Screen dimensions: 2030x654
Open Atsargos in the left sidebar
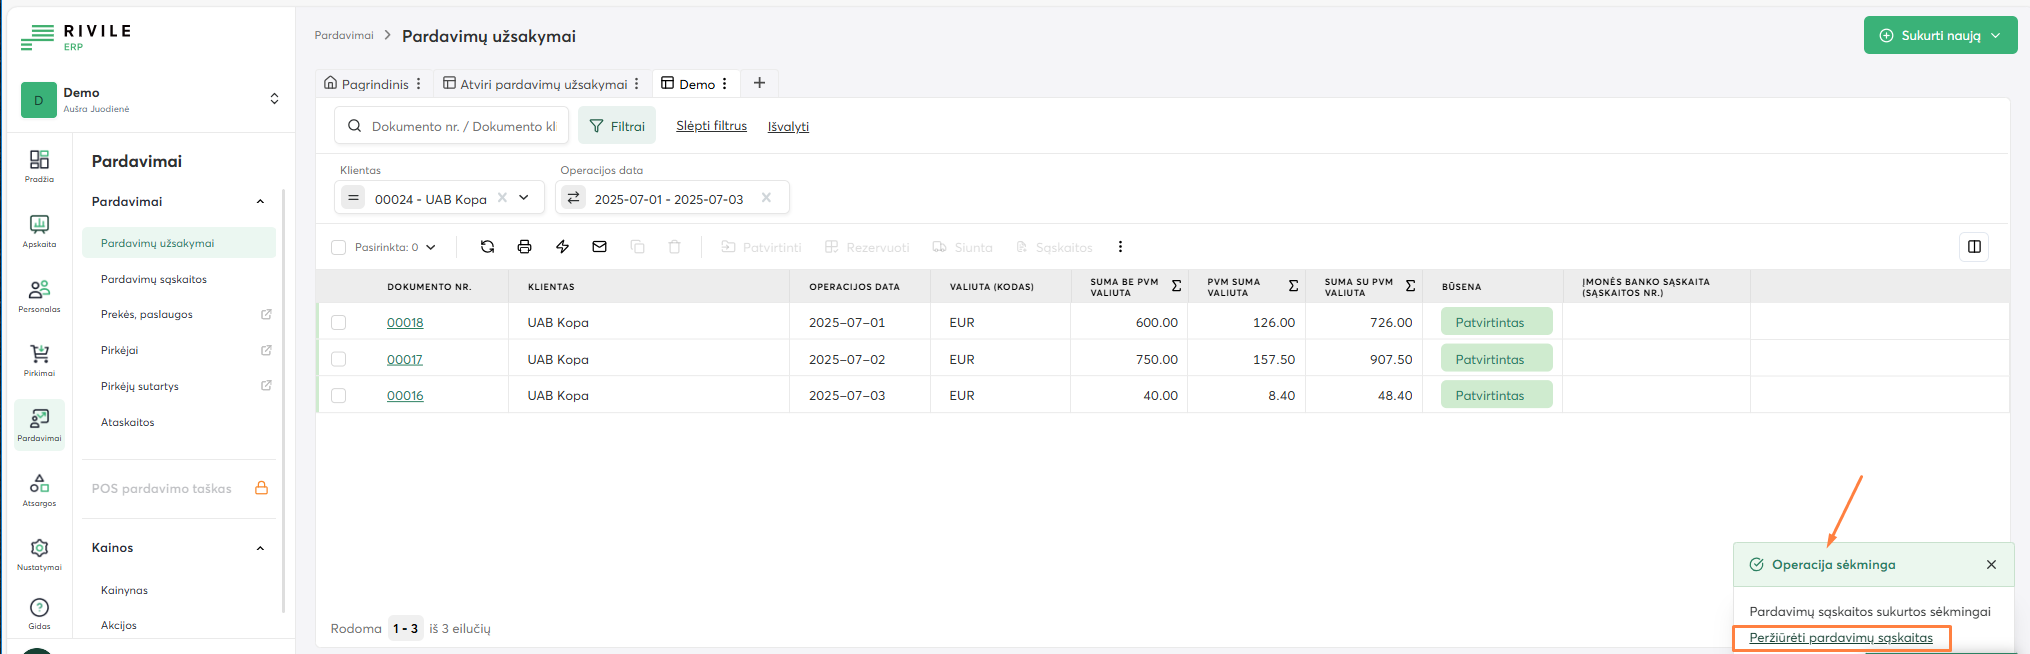(39, 489)
